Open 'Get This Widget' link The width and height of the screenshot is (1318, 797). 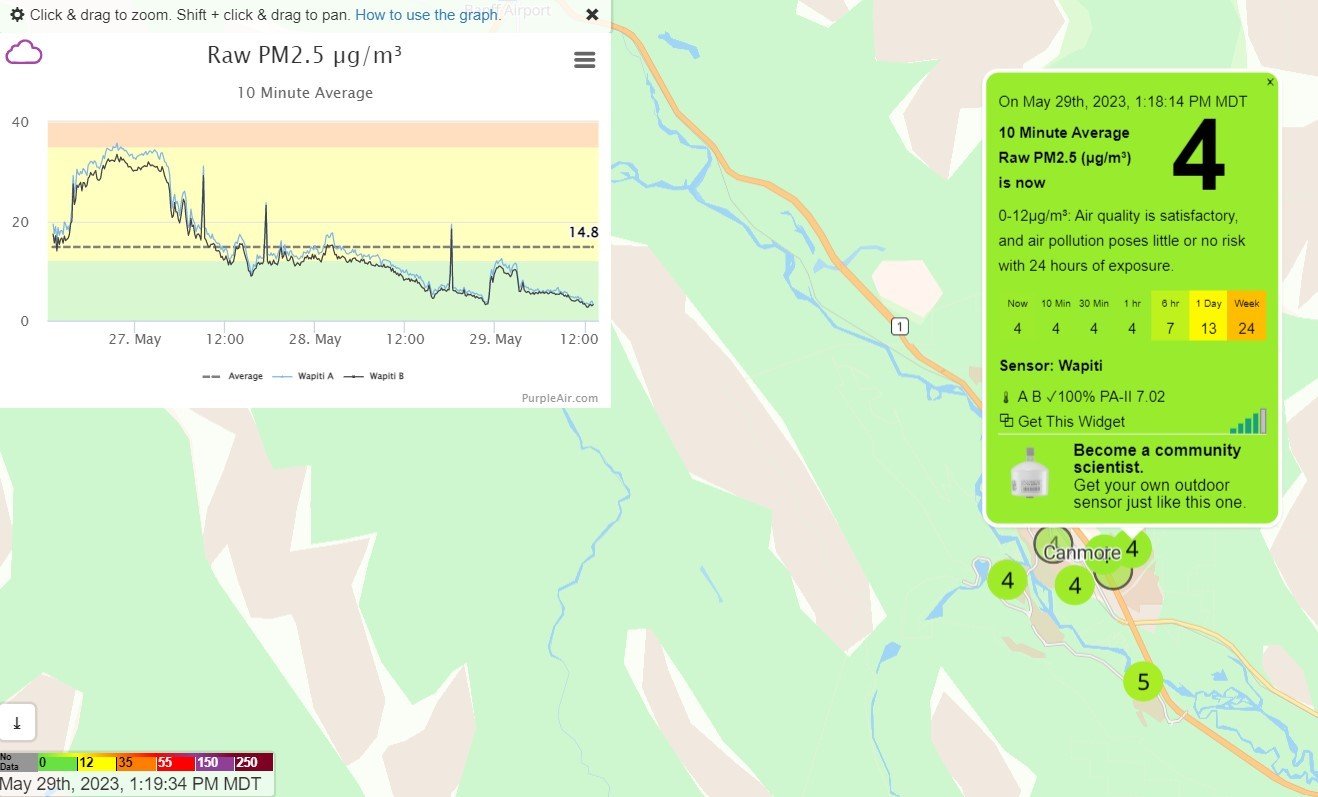(x=1071, y=422)
